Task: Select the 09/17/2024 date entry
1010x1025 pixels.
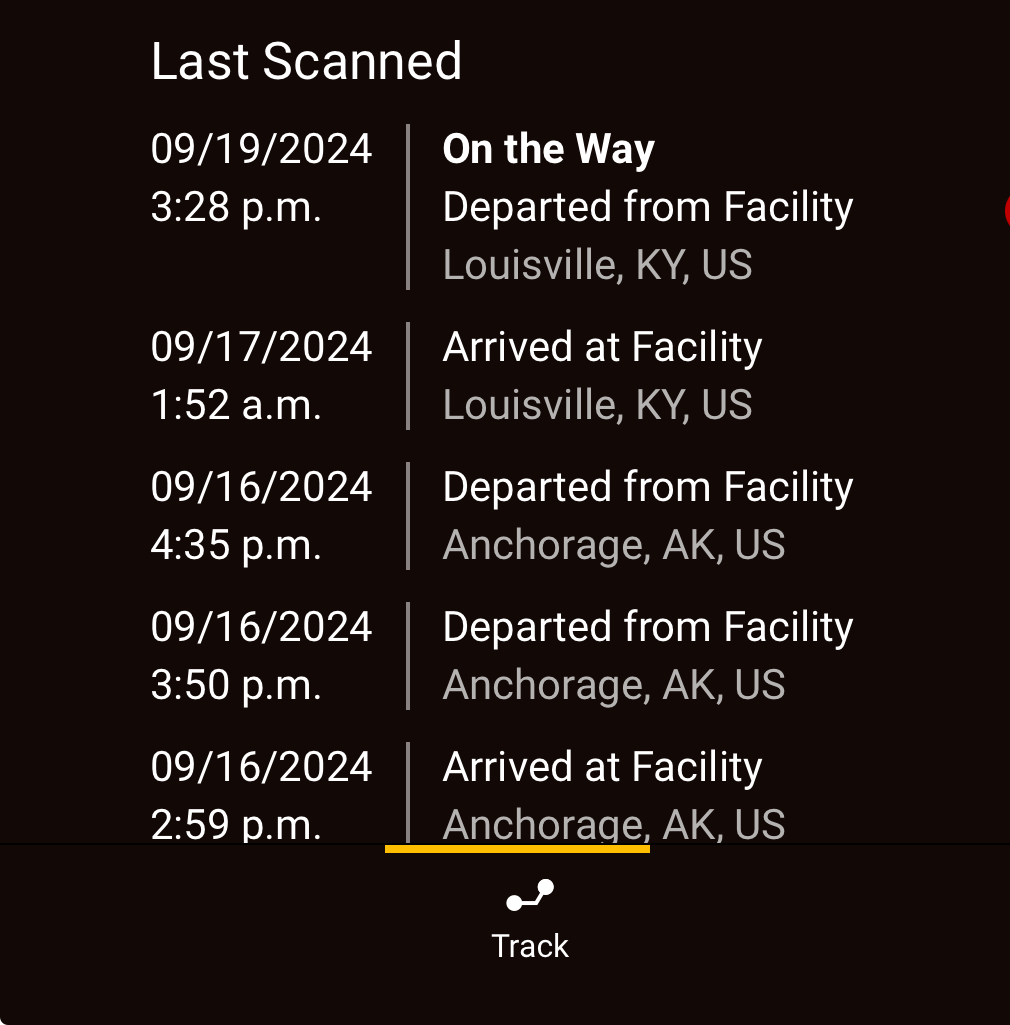Action: coord(261,346)
